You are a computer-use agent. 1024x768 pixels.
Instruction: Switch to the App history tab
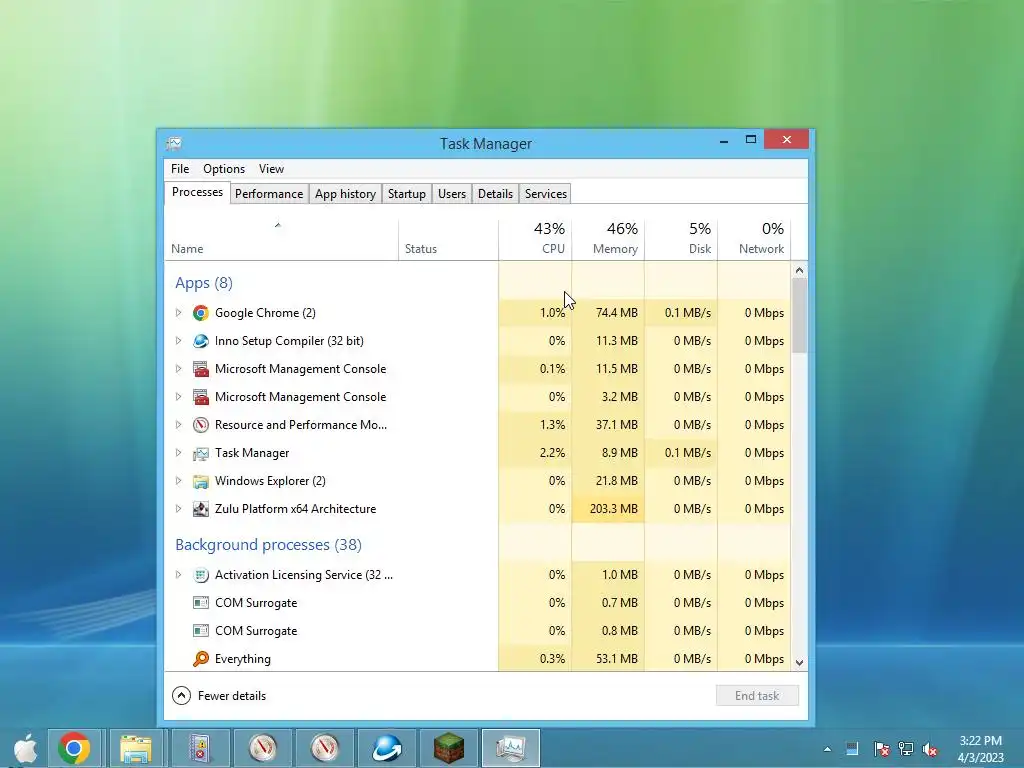coord(345,194)
